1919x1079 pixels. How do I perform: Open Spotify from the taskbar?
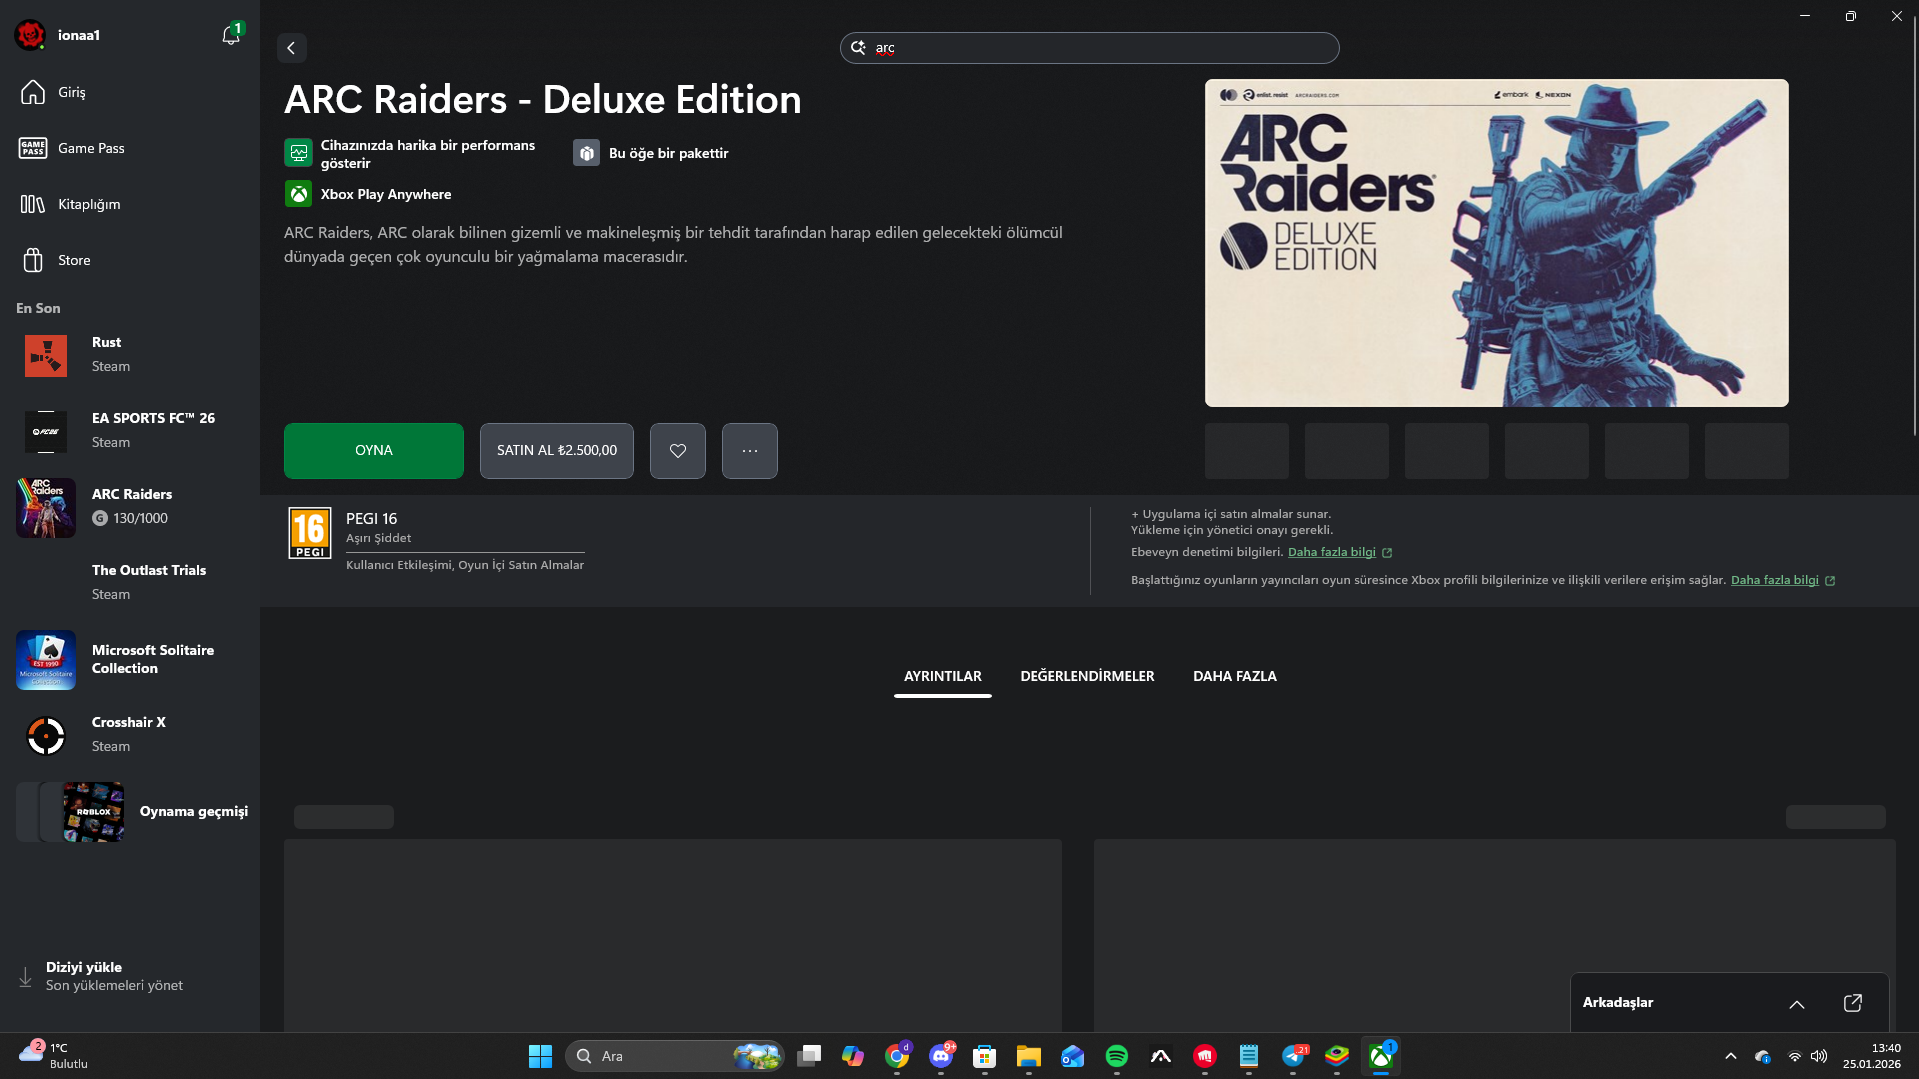pos(1117,1056)
